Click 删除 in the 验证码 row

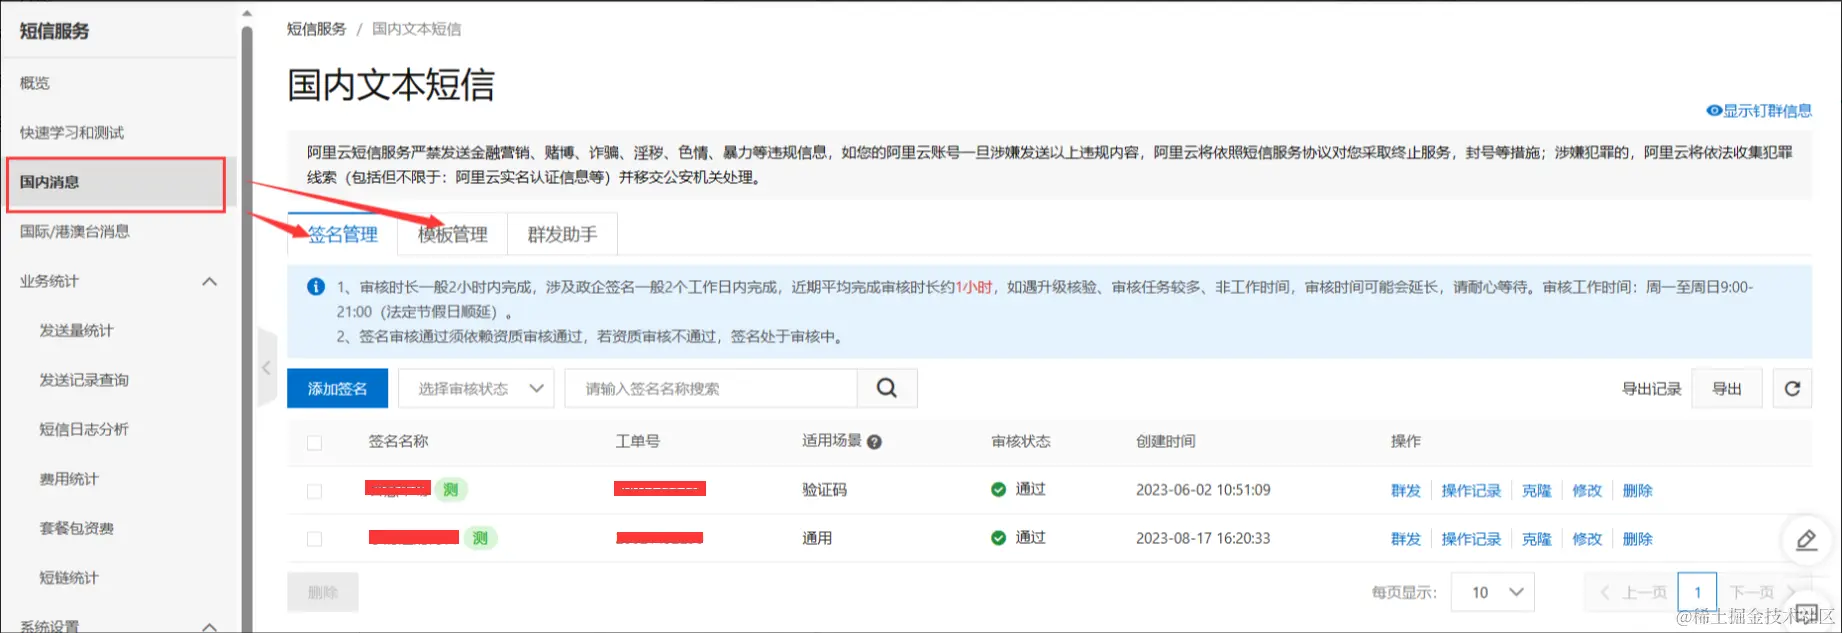pyautogui.click(x=1637, y=490)
